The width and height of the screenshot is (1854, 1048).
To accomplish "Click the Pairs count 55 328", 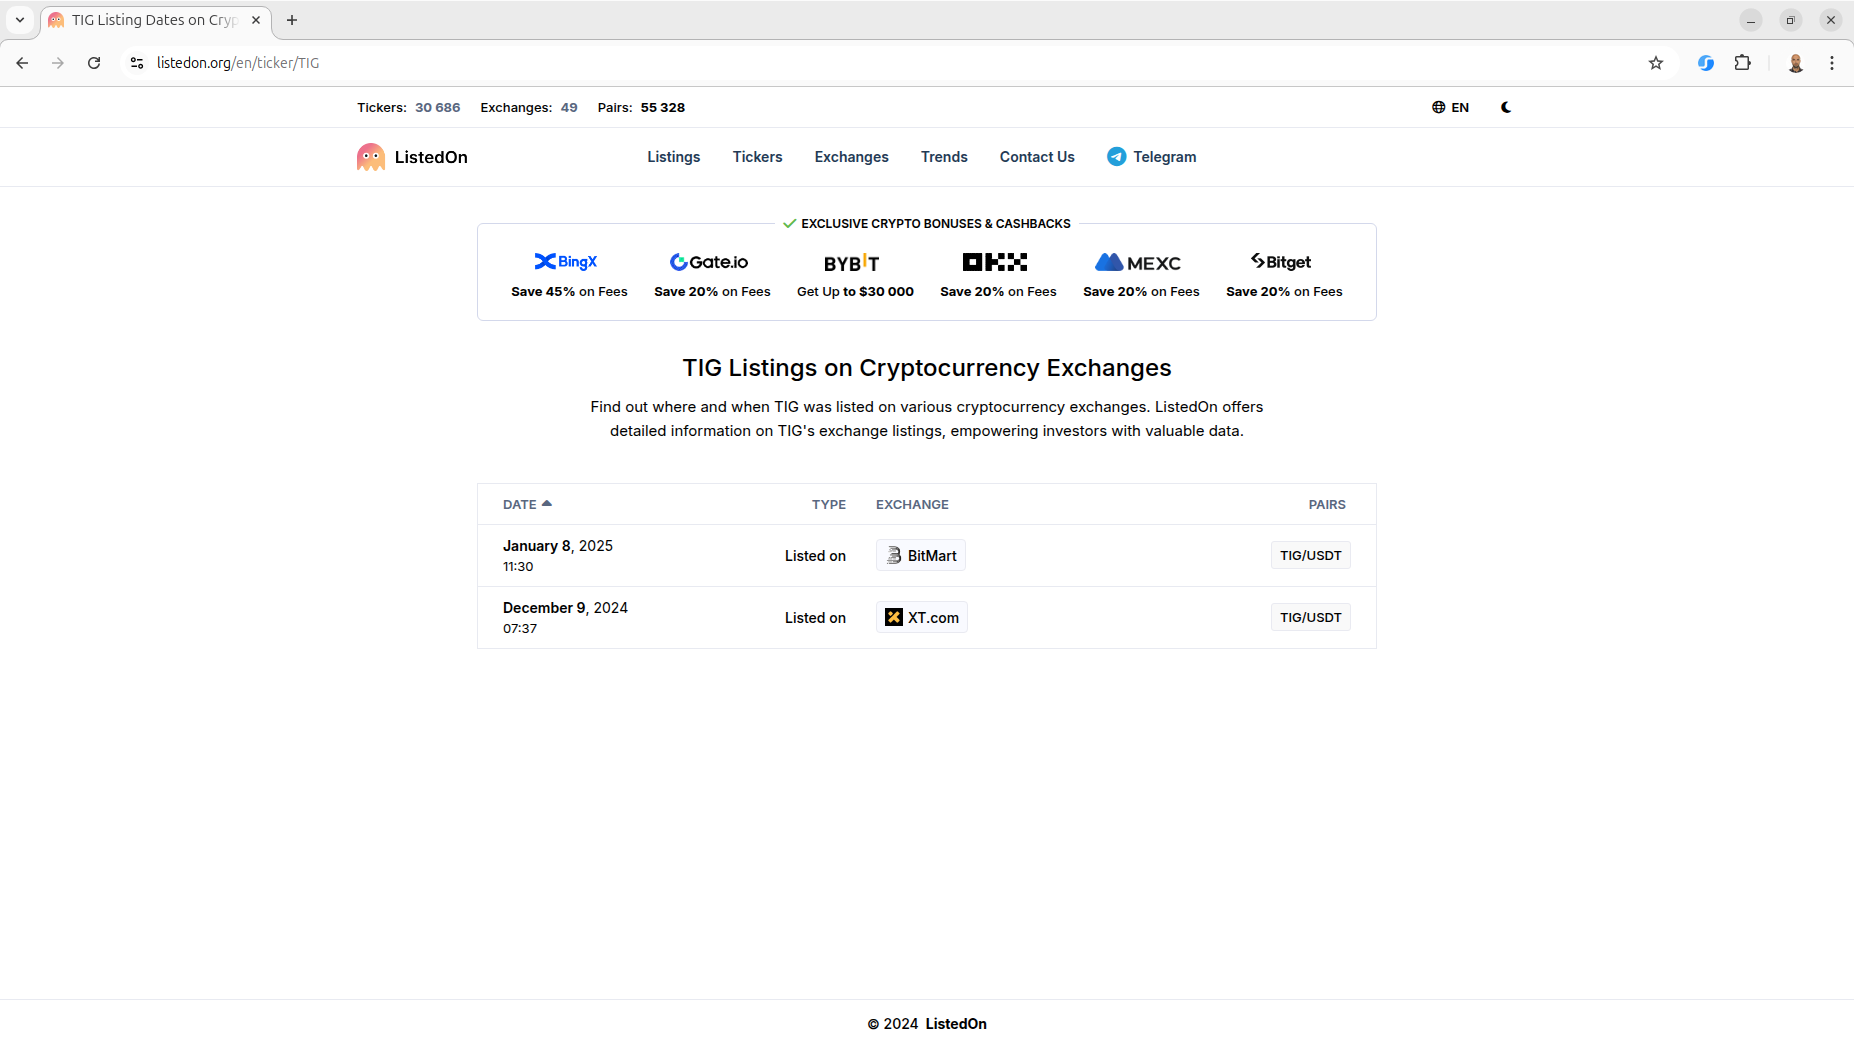I will [x=663, y=108].
